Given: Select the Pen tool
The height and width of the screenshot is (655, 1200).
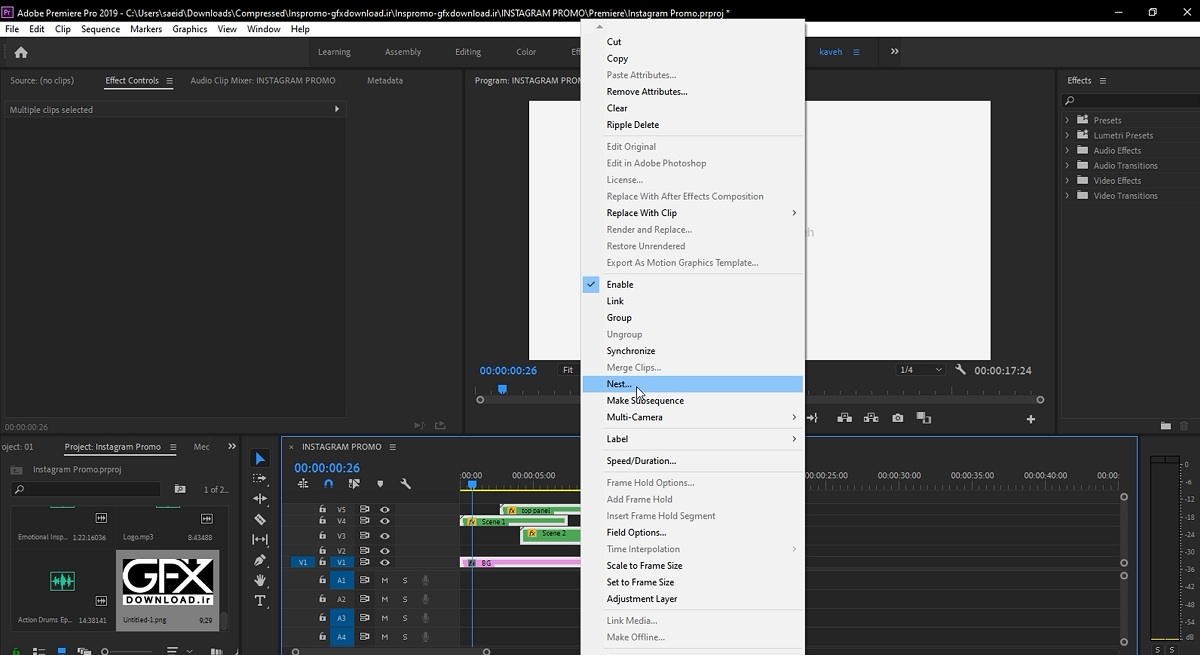Looking at the screenshot, I should (x=260, y=561).
